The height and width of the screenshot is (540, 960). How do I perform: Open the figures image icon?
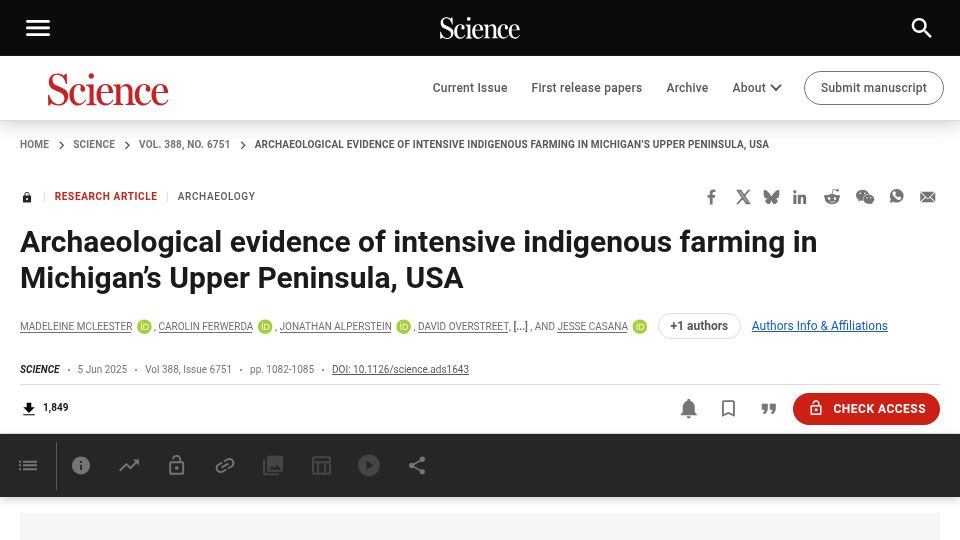(273, 466)
